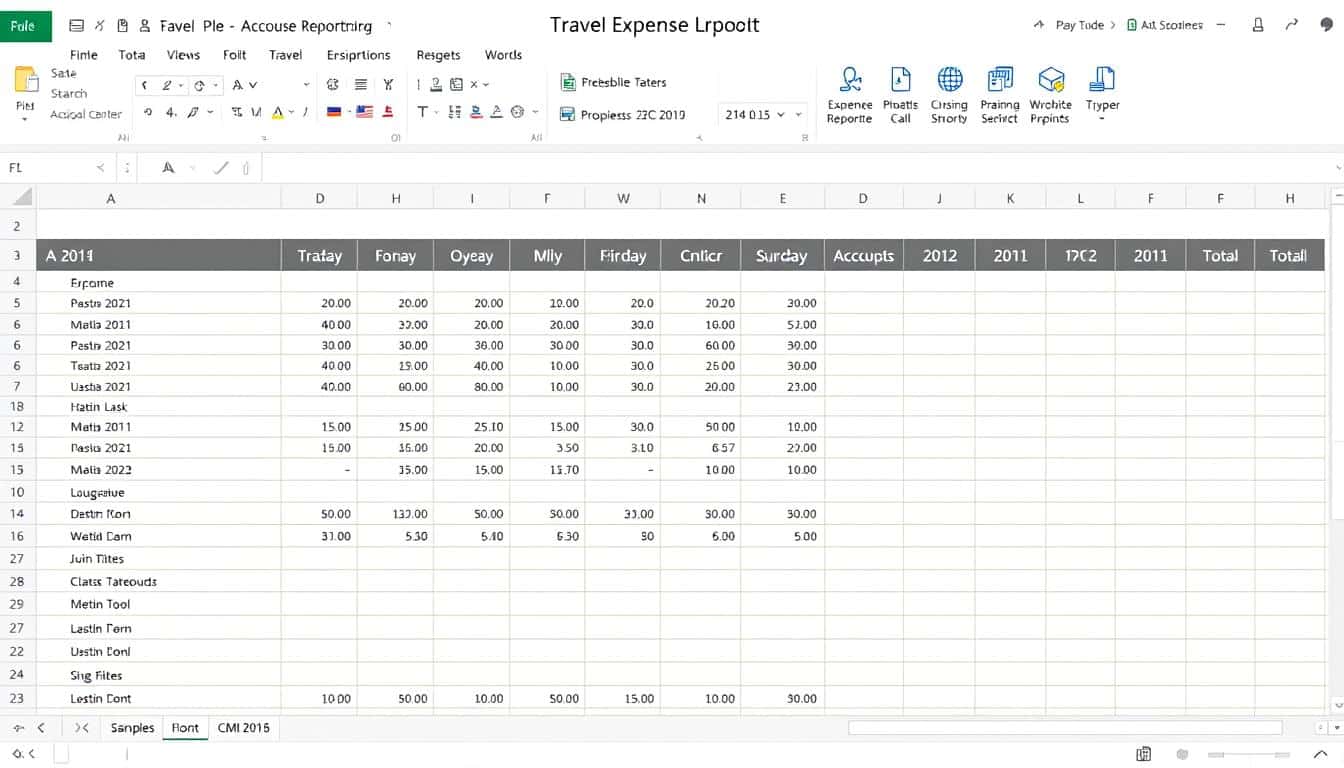The image size is (1344, 768).
Task: Open the green File tab
Action: pyautogui.click(x=24, y=26)
